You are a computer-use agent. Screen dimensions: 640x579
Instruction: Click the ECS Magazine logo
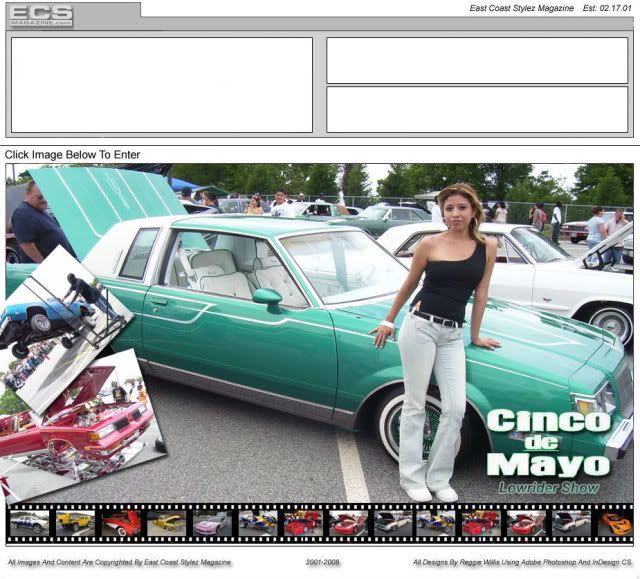point(41,15)
